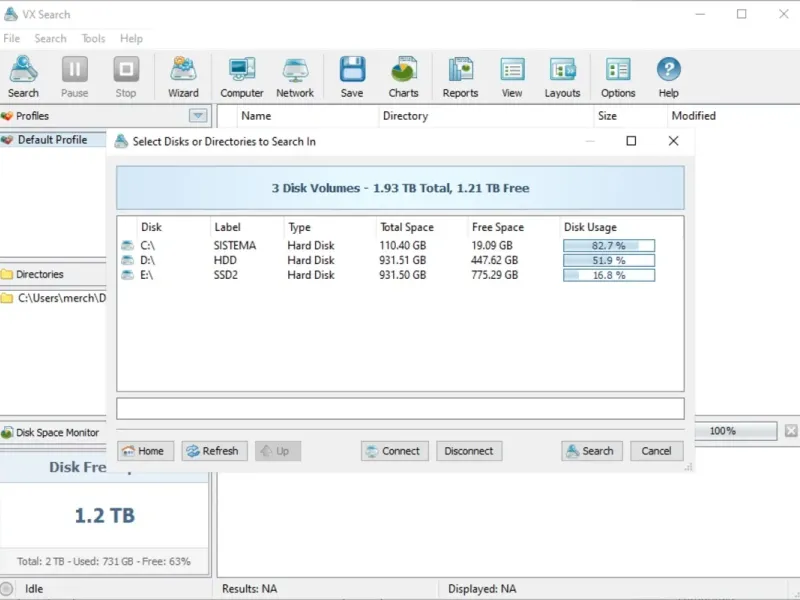This screenshot has height=600, width=800.
Task: Click the View toolbar icon
Action: click(x=512, y=77)
